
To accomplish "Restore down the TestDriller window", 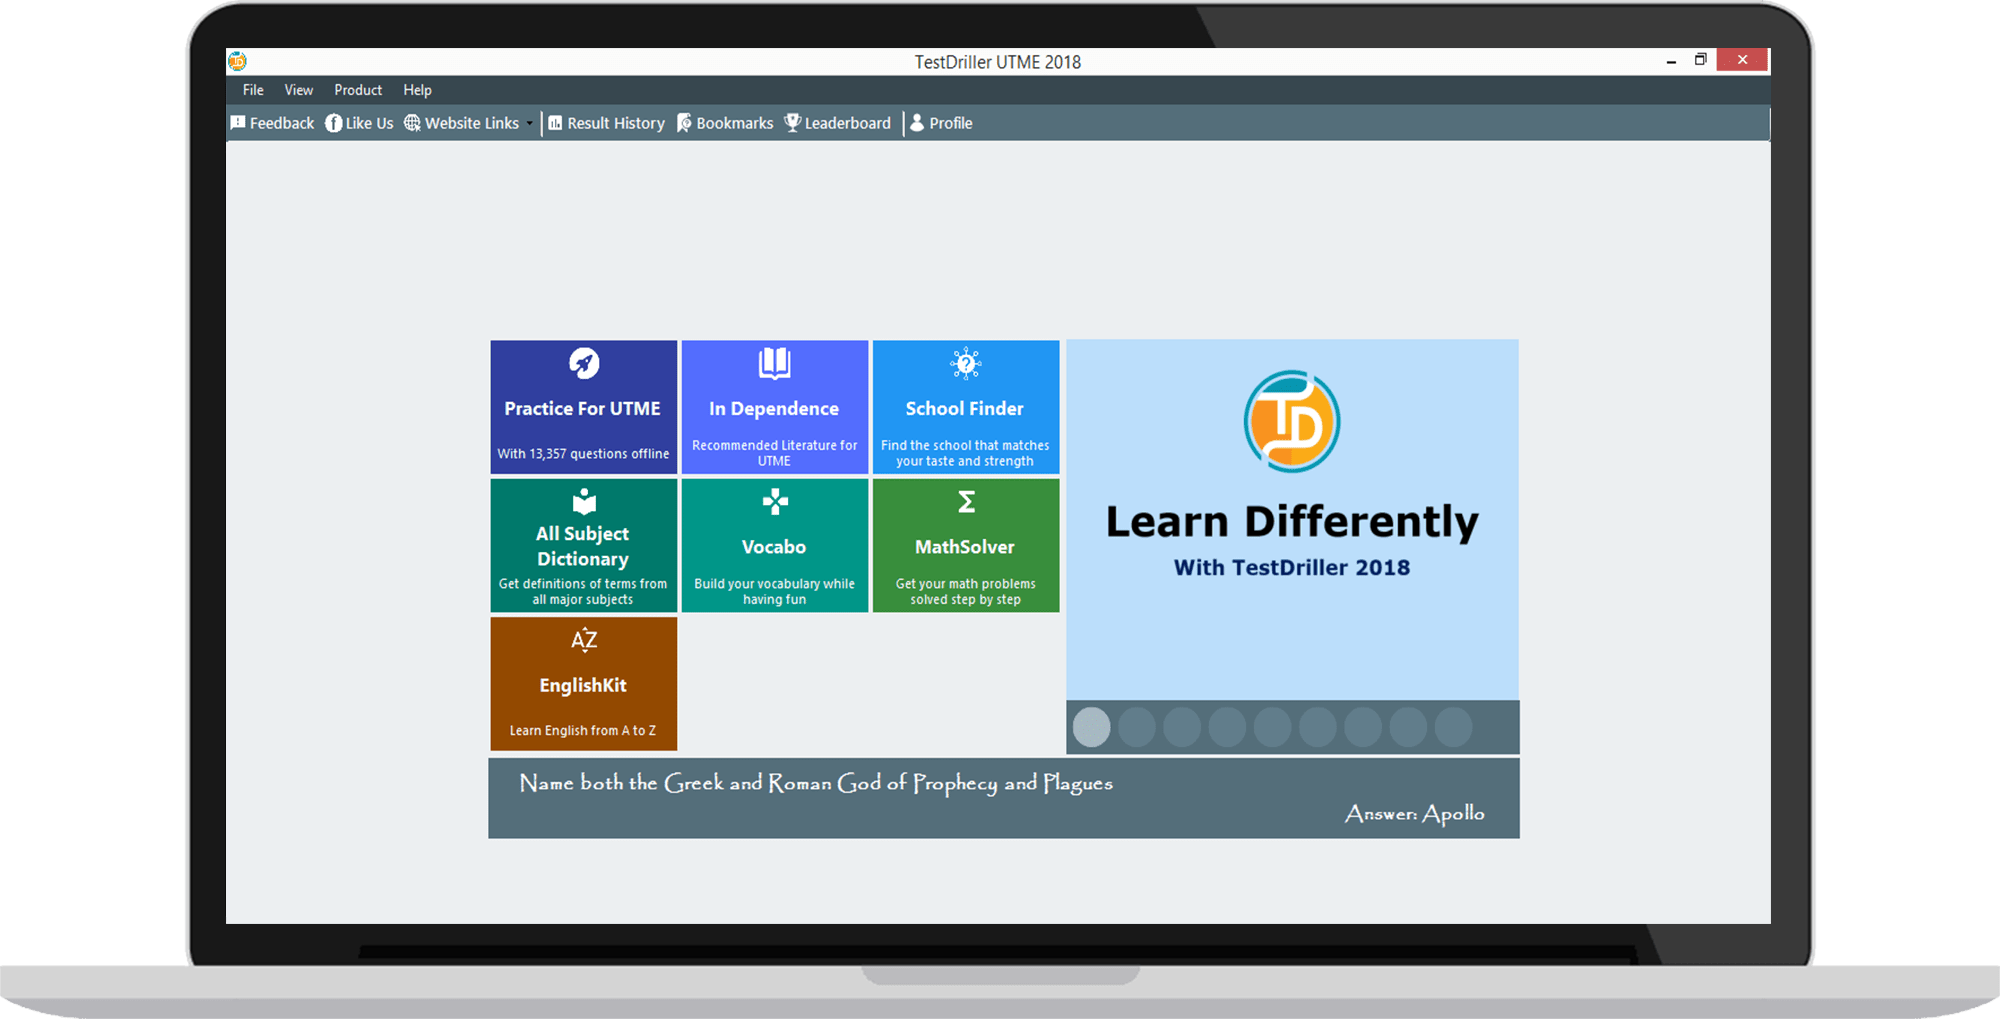I will click(x=1700, y=60).
